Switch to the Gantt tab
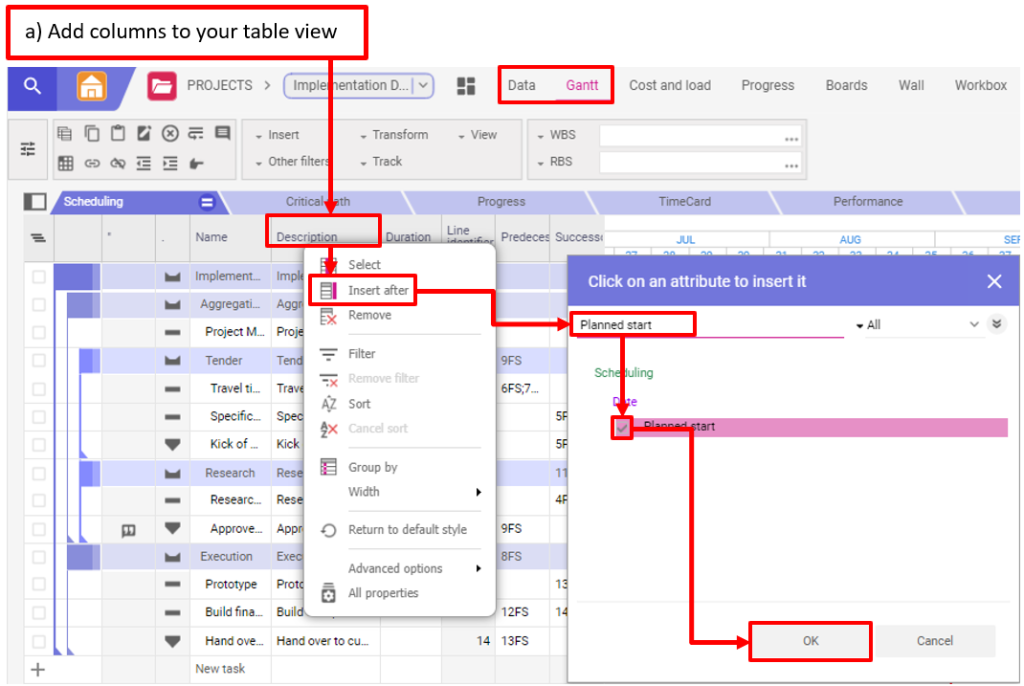 tap(582, 86)
